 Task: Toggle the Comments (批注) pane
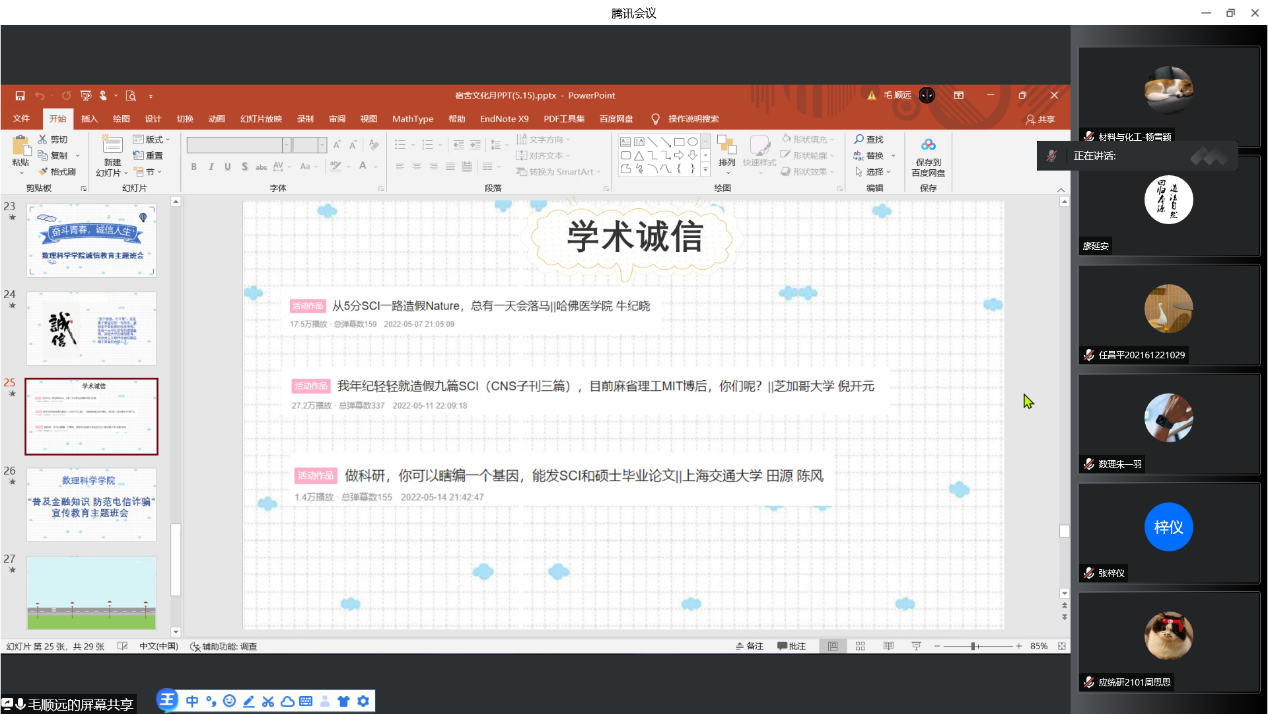(x=791, y=647)
